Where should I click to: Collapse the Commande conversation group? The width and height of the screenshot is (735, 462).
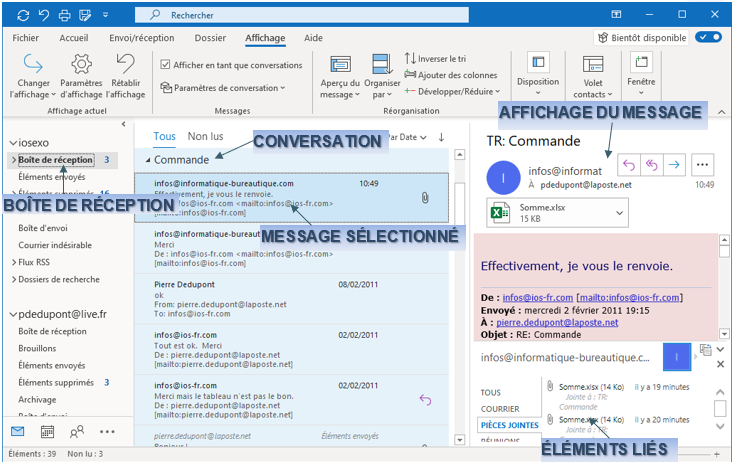pos(148,161)
